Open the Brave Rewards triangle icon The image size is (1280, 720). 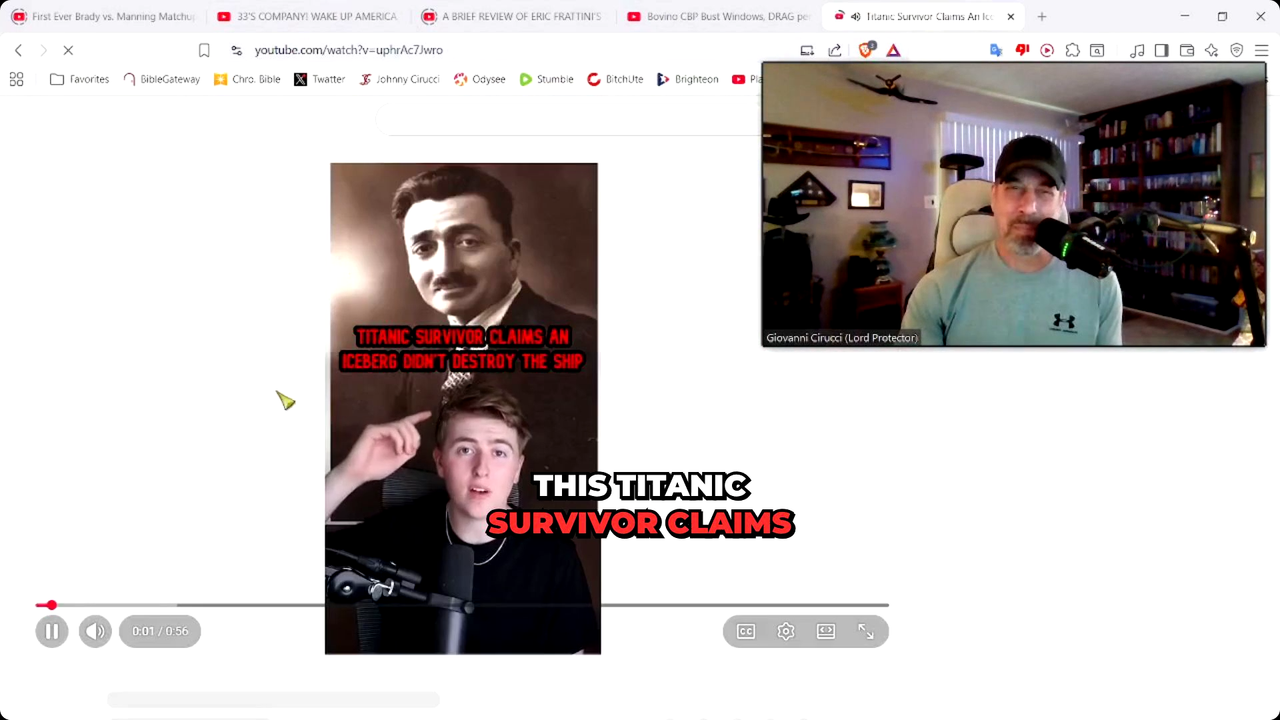[893, 50]
